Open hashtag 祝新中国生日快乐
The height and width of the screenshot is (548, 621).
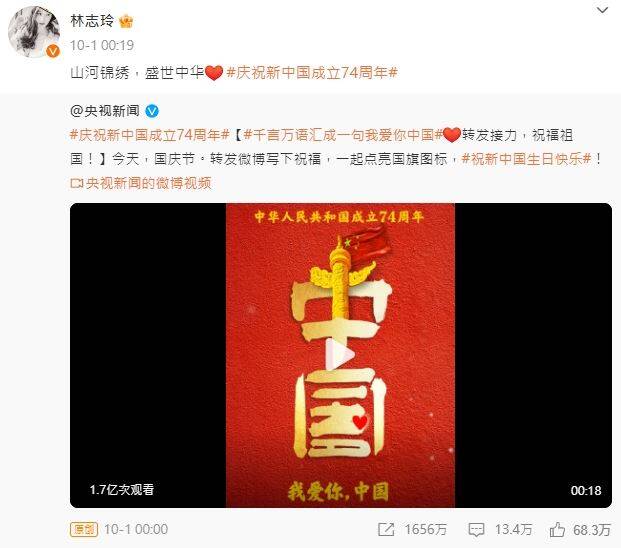coord(526,159)
